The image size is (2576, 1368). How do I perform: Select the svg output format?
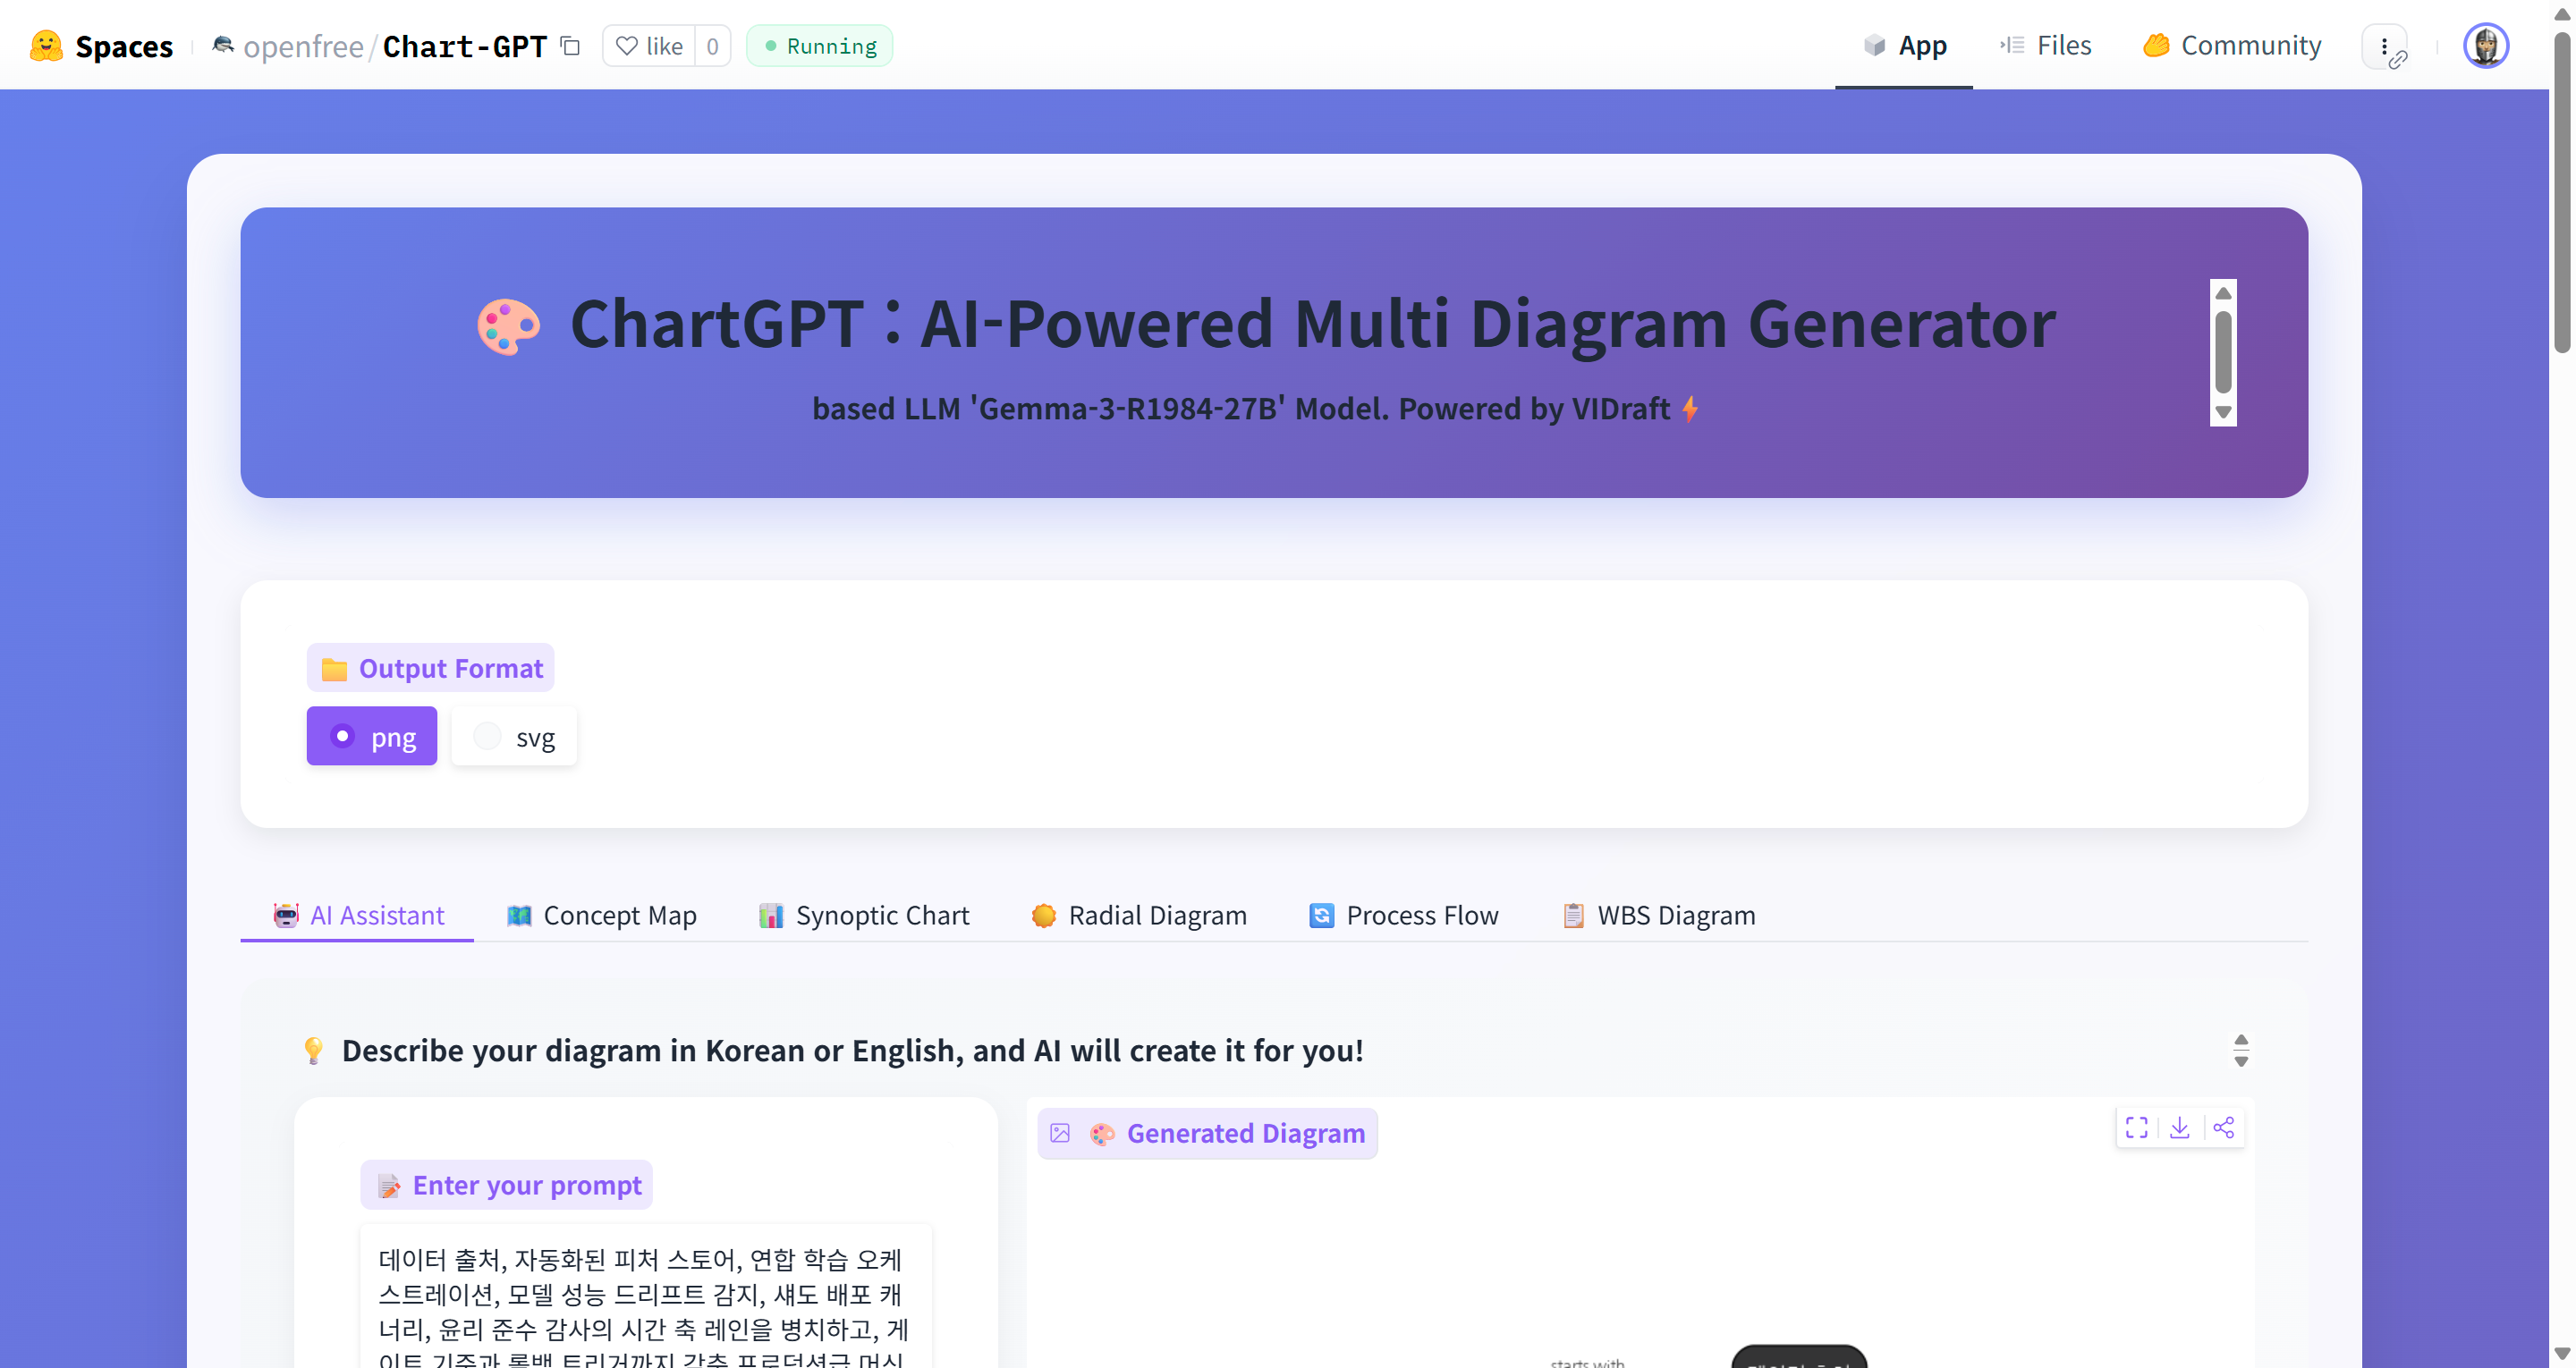[x=514, y=737]
